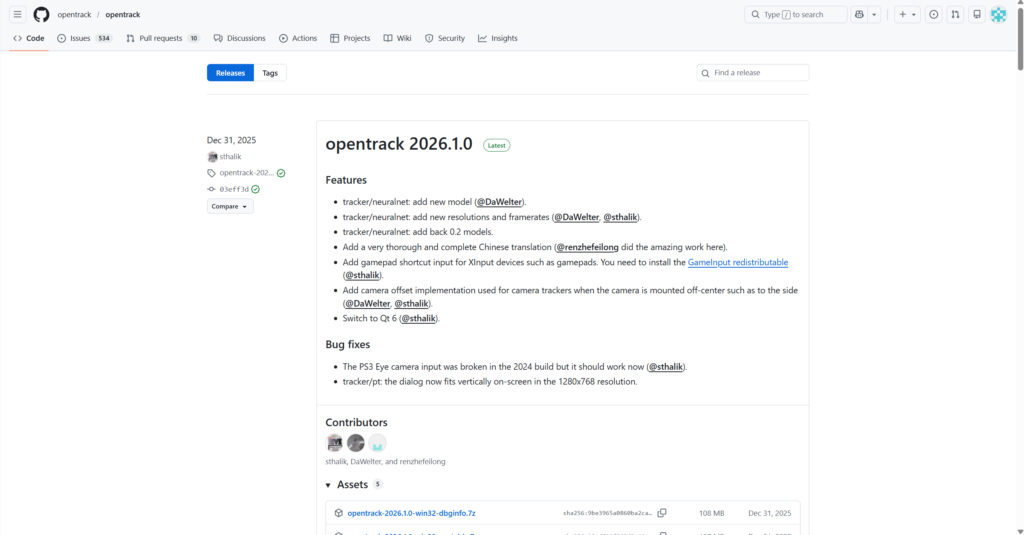This screenshot has width=1024, height=535.
Task: Open the issues icon in top header
Action: 934,14
